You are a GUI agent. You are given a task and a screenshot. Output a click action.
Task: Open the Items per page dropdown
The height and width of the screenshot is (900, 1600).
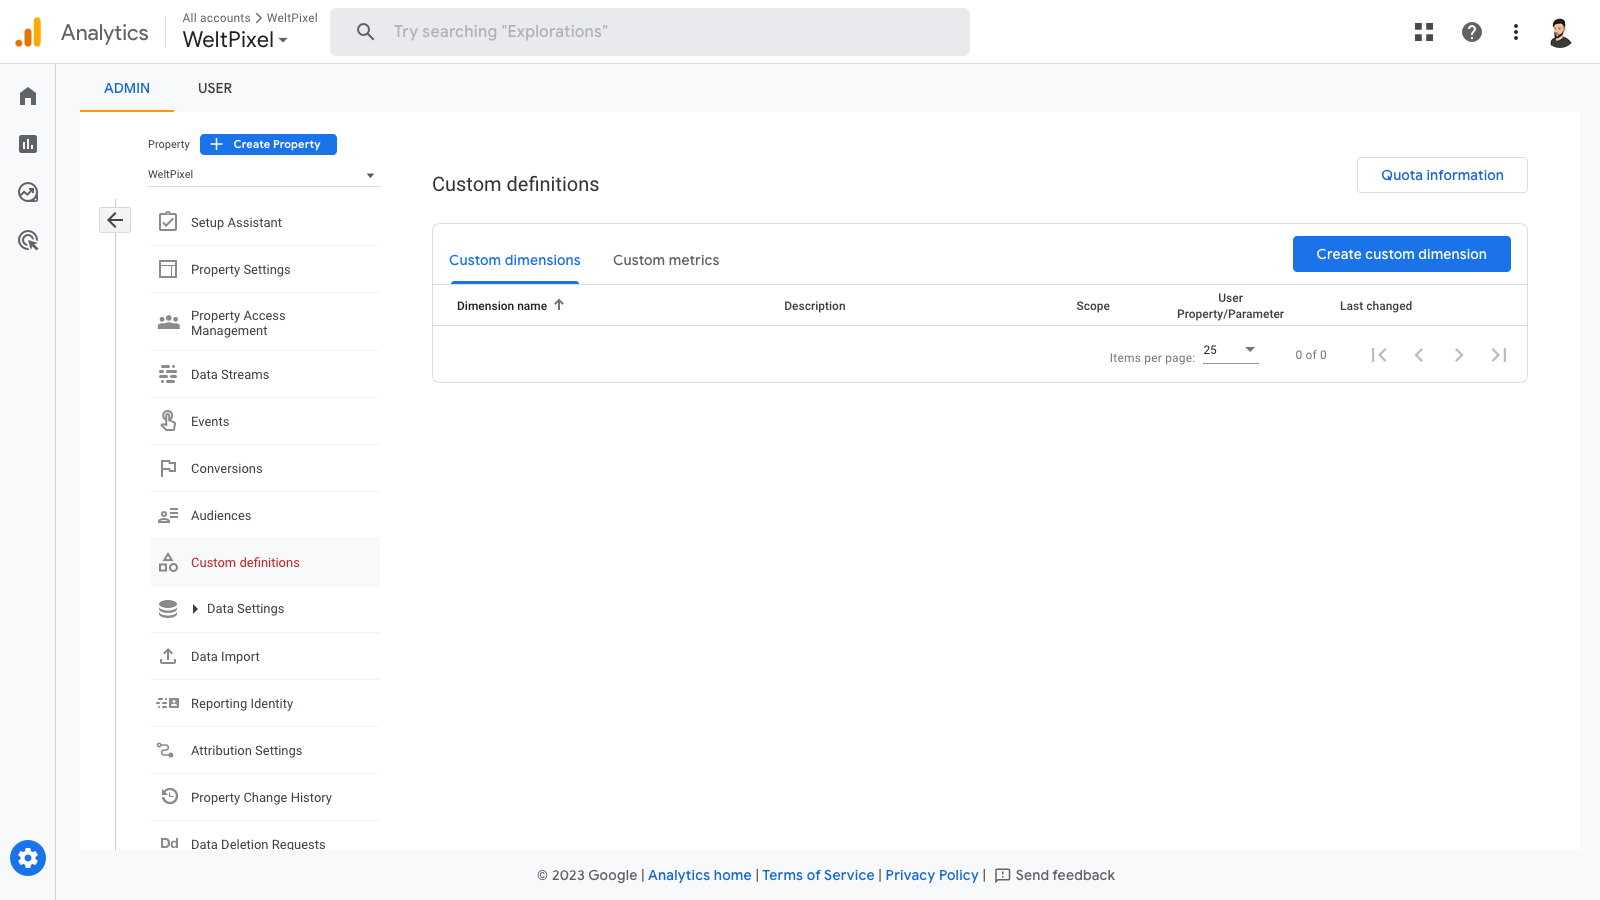coord(1230,350)
